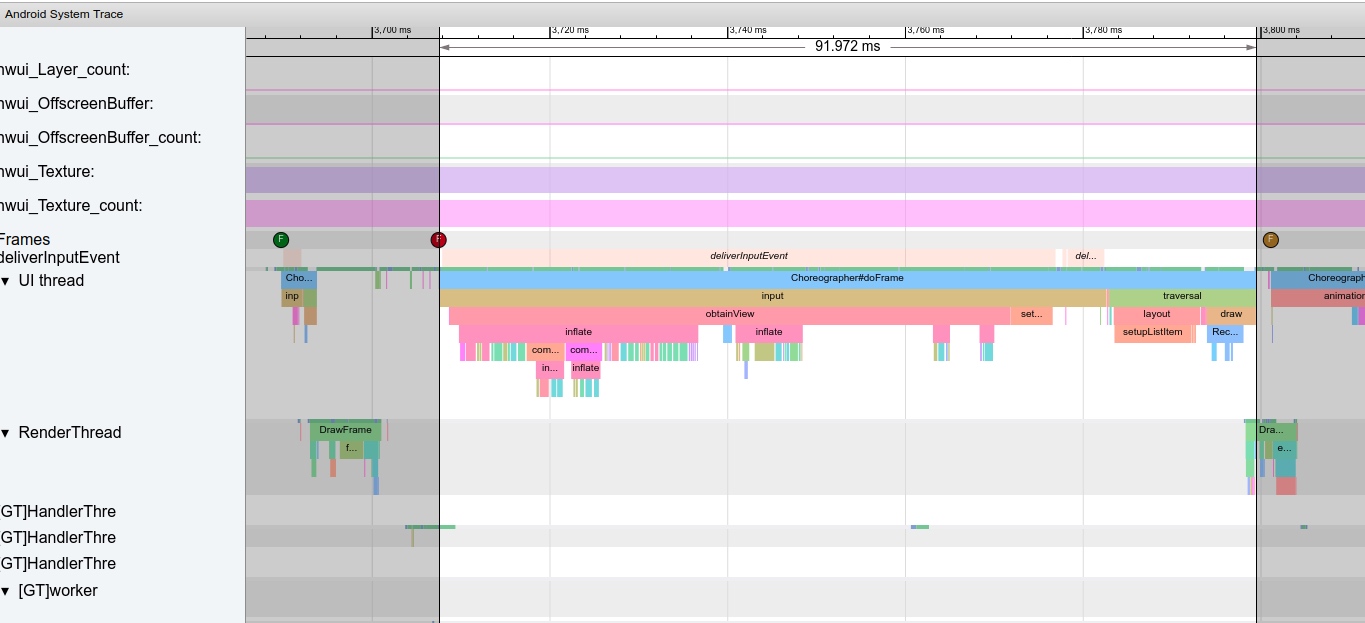1365x623 pixels.
Task: Collapse the UI thread row
Action: click(5, 281)
